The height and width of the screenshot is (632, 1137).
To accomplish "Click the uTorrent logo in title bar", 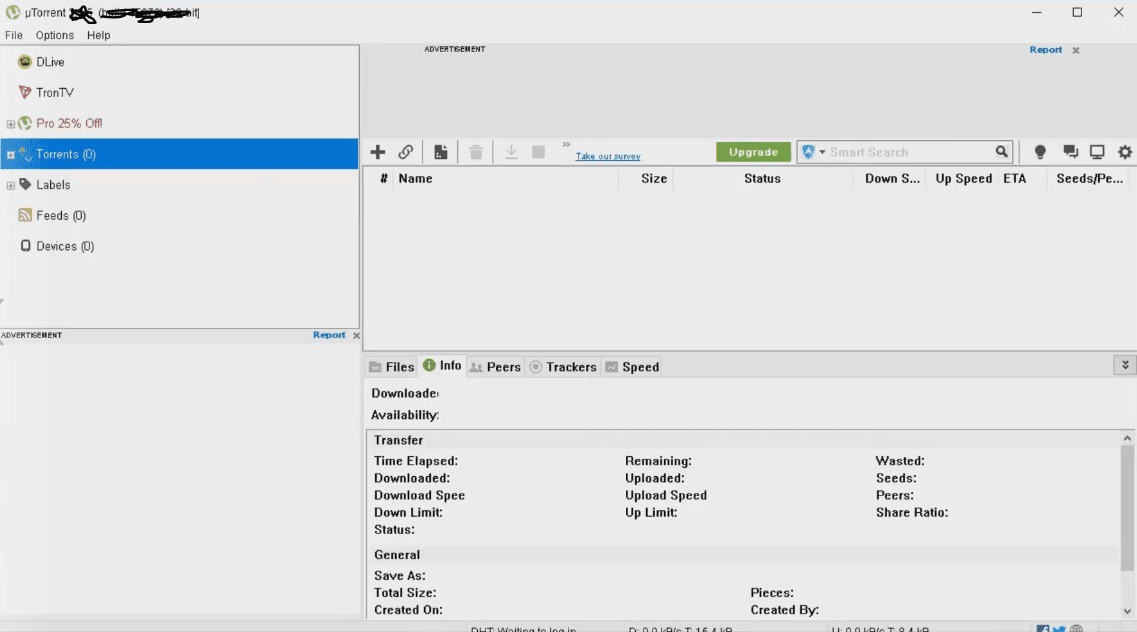I will pyautogui.click(x=12, y=12).
